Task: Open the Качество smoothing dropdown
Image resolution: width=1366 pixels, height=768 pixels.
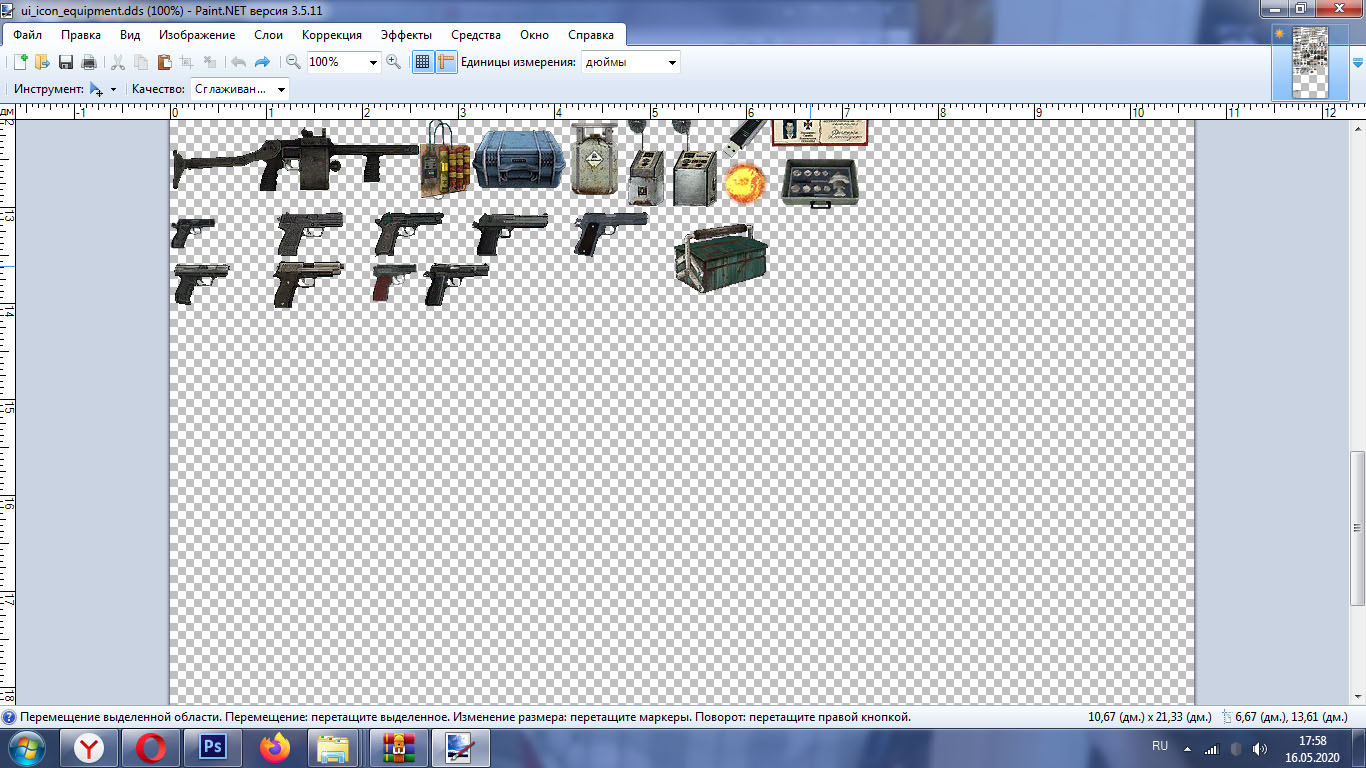Action: (281, 89)
